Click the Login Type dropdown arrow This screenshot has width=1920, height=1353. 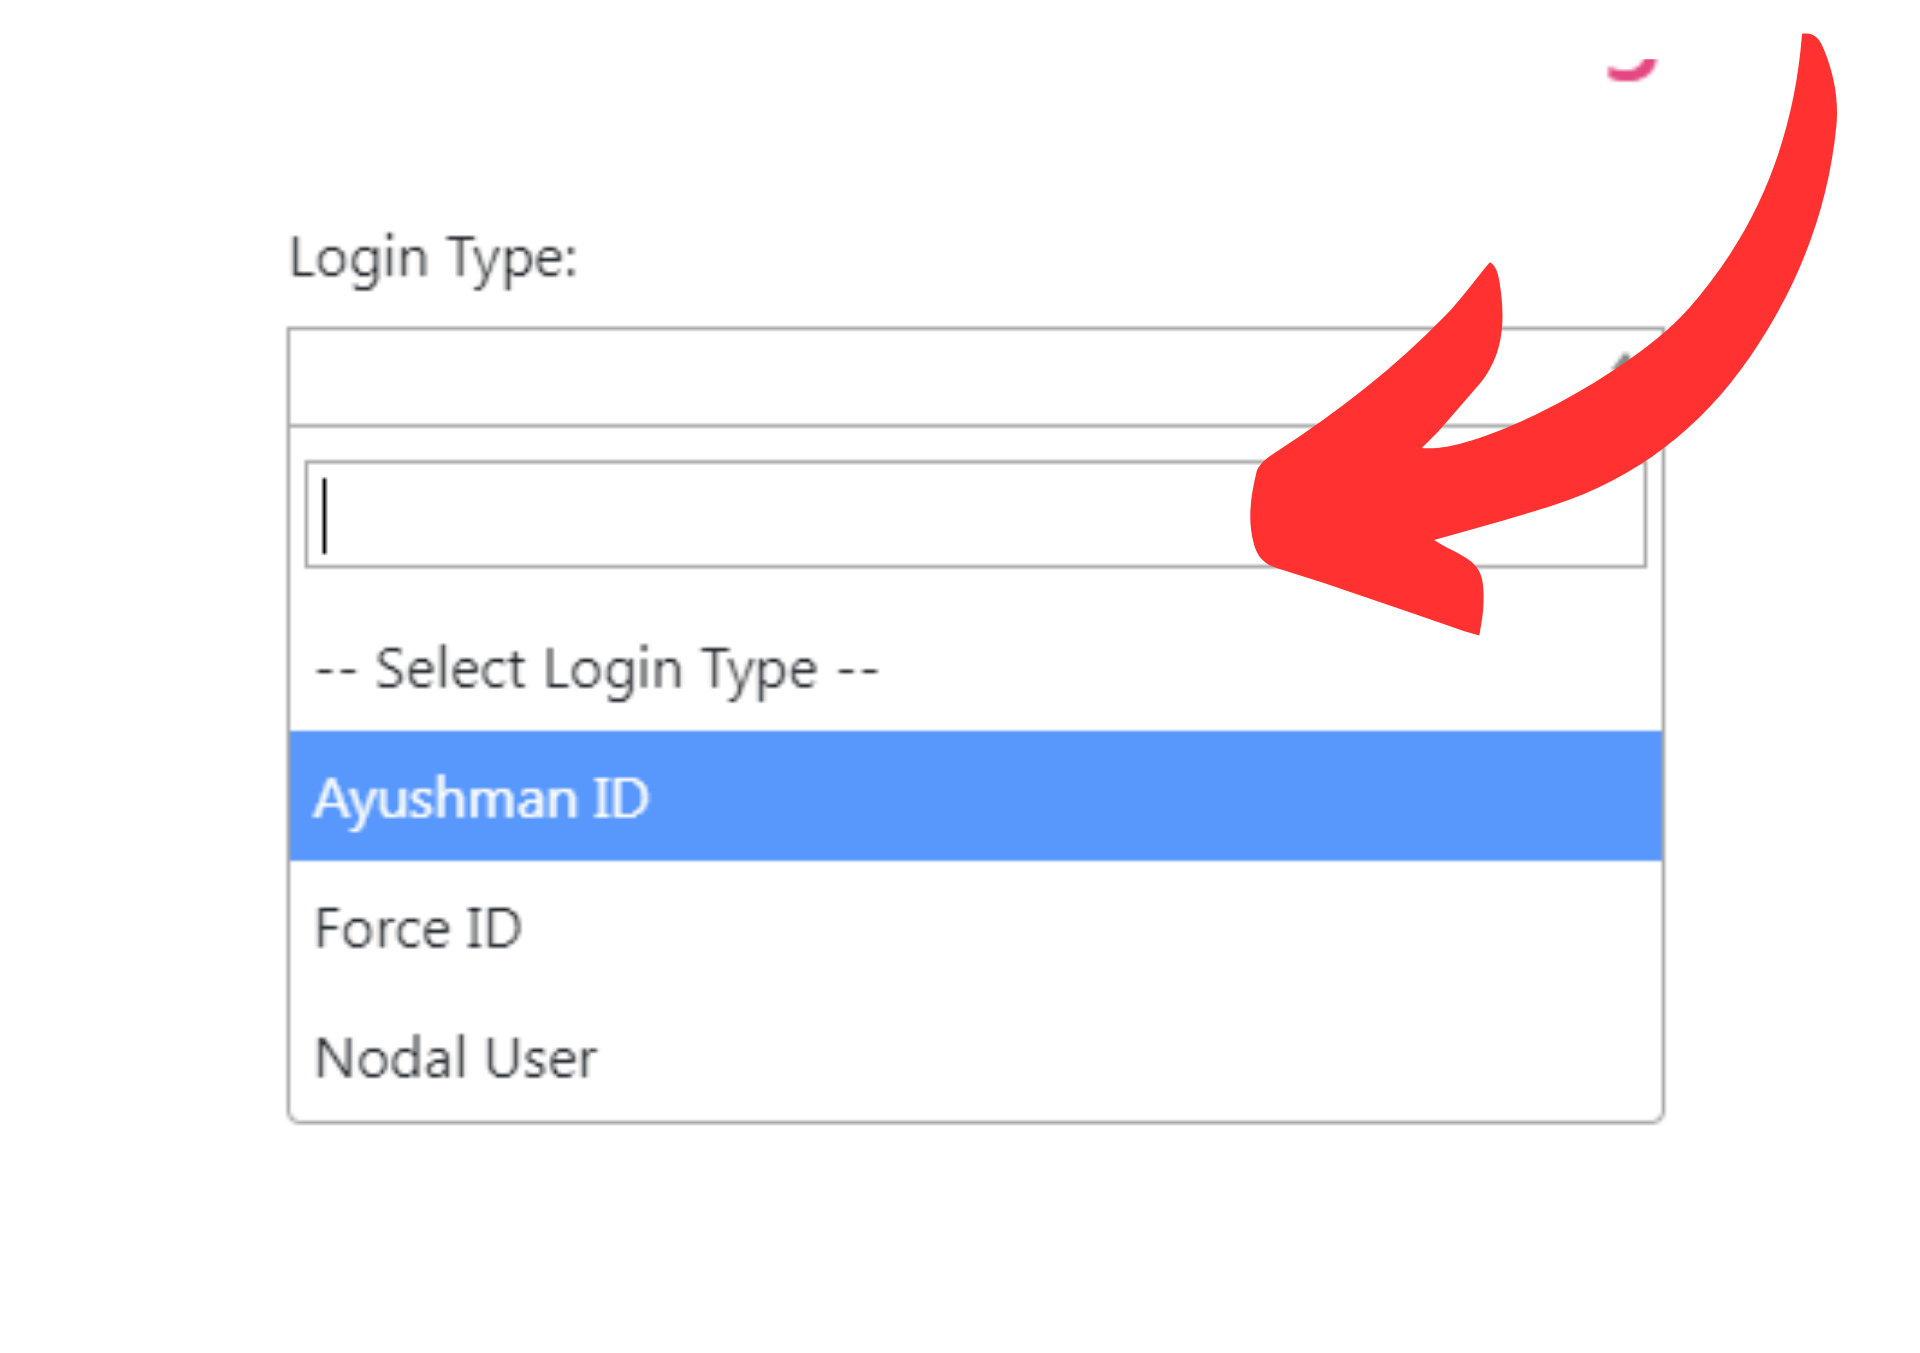coord(1622,362)
